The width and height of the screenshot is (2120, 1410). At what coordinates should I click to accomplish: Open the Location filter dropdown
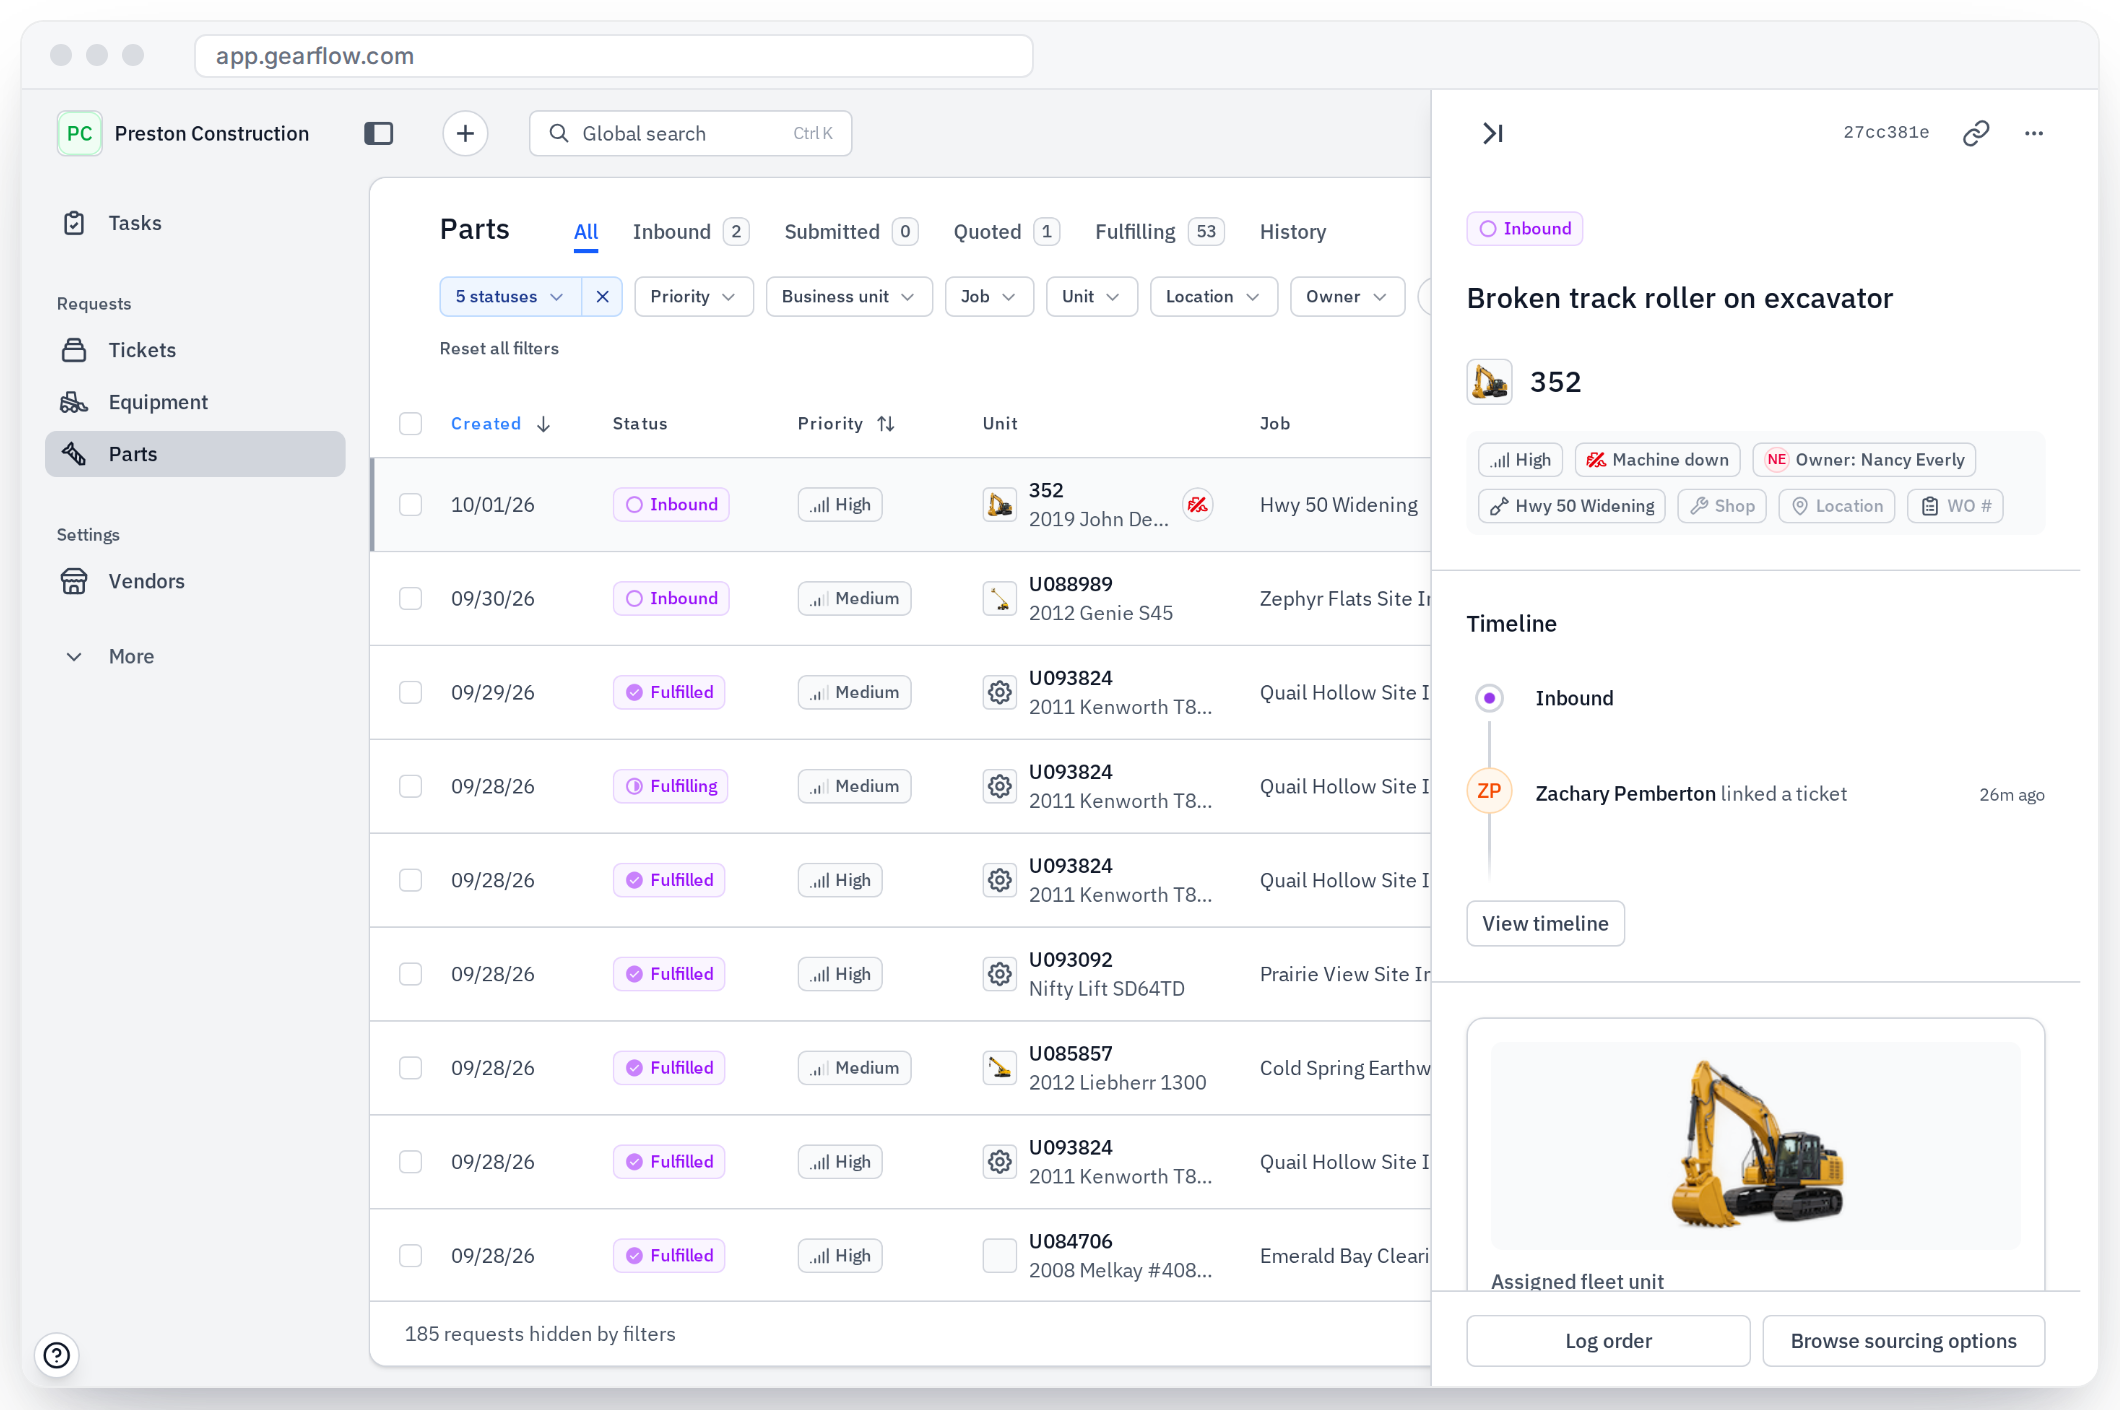coord(1213,297)
